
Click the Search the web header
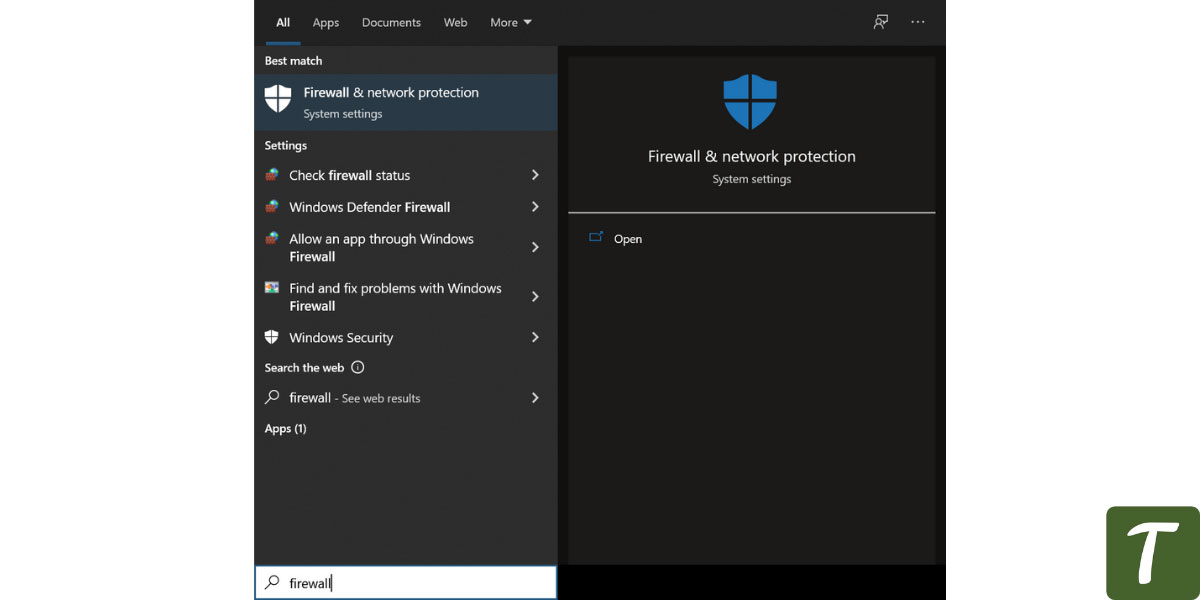coord(304,367)
